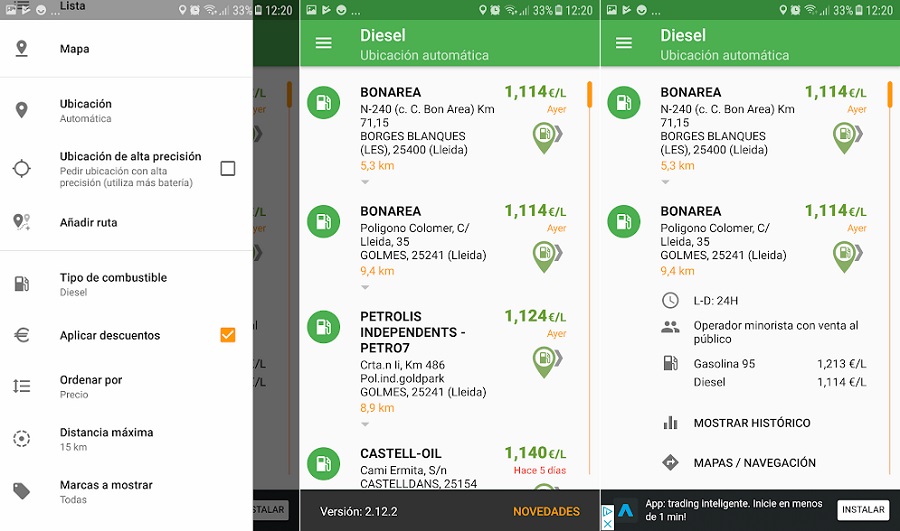Image resolution: width=900 pixels, height=531 pixels.
Task: Enable Ubicación de alta precisión checkbox
Action: [x=228, y=168]
